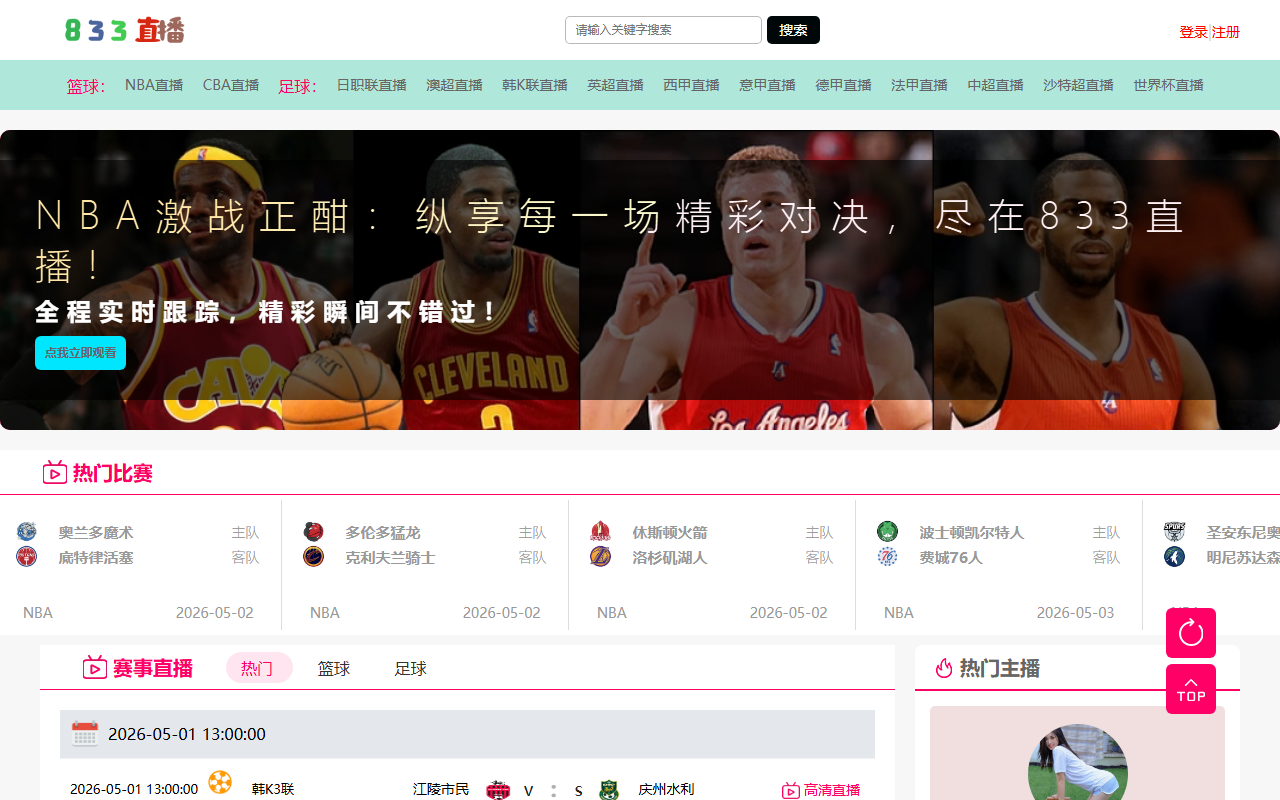
Task: Open the 奥兰多魔术 team name
Action: (x=96, y=533)
